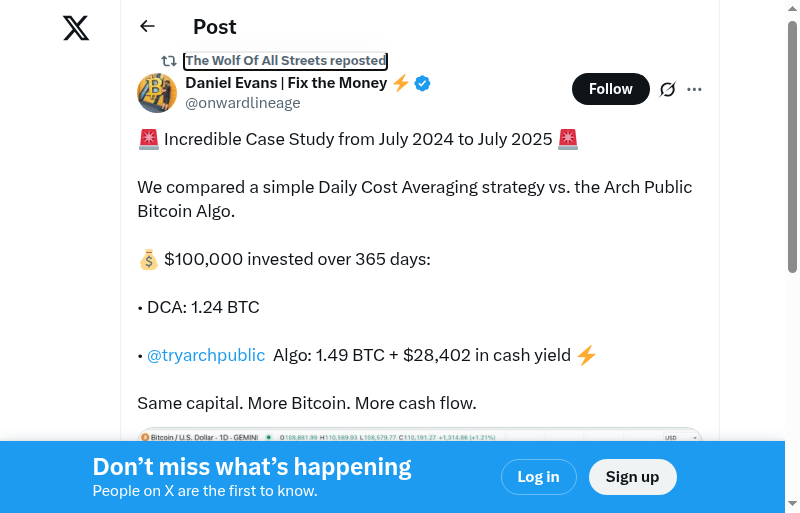This screenshot has width=800, height=513.
Task: Open the @tryarchpublic mention link
Action: click(x=206, y=355)
